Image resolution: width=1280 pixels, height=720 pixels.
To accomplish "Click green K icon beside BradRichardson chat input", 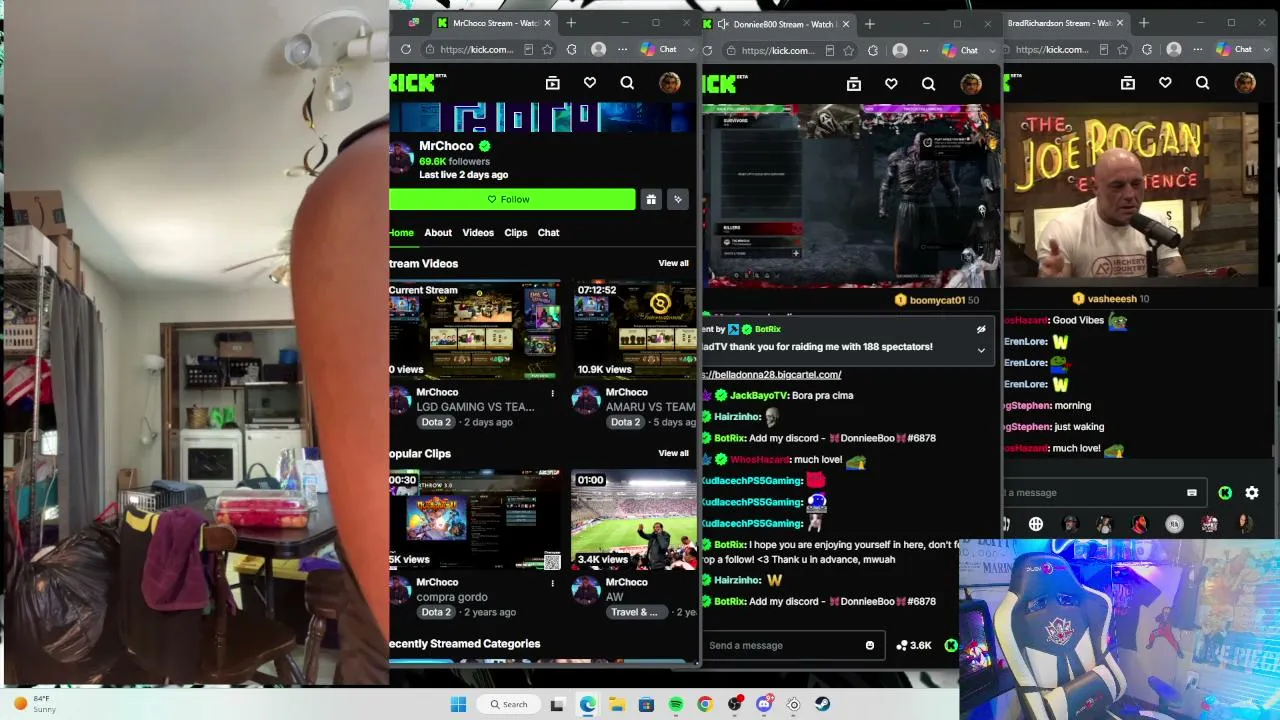I will pyautogui.click(x=1225, y=492).
